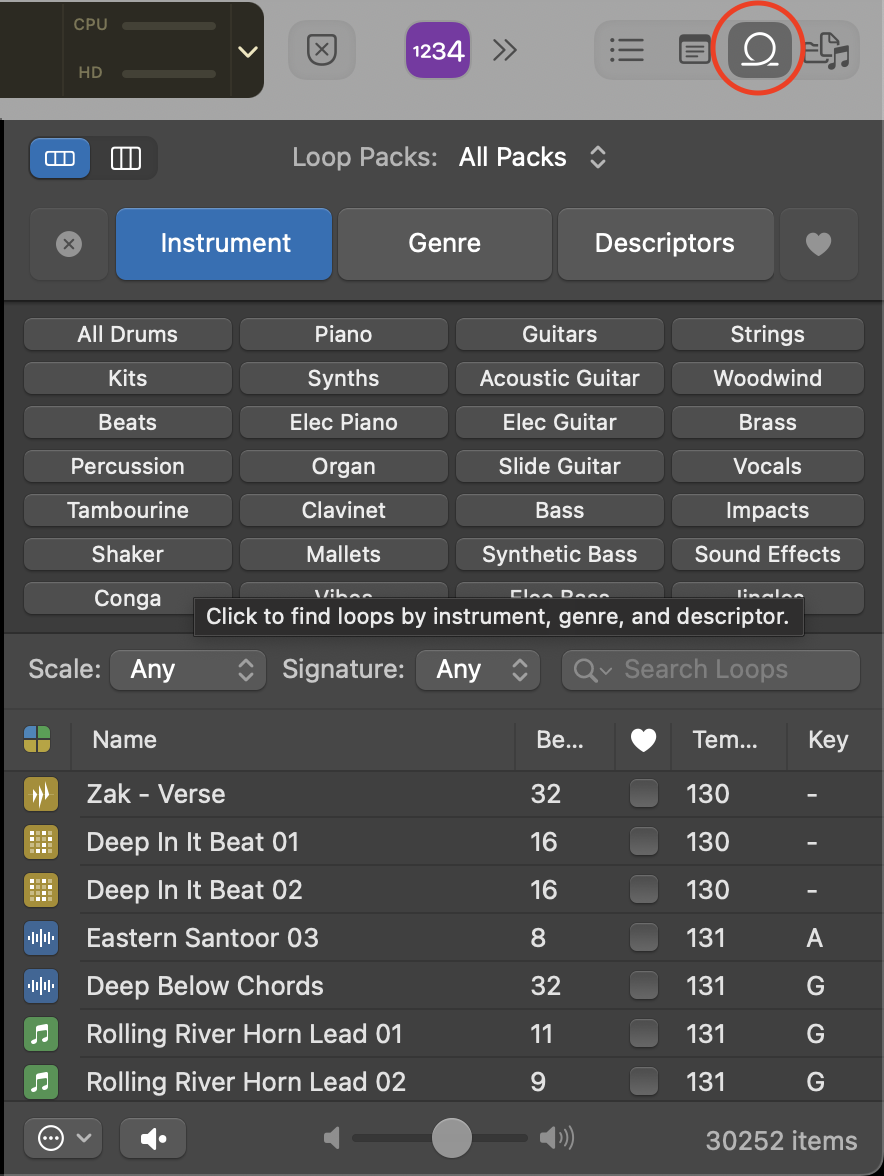The height and width of the screenshot is (1176, 884).
Task: Reset filters with the X clear button
Action: (69, 244)
